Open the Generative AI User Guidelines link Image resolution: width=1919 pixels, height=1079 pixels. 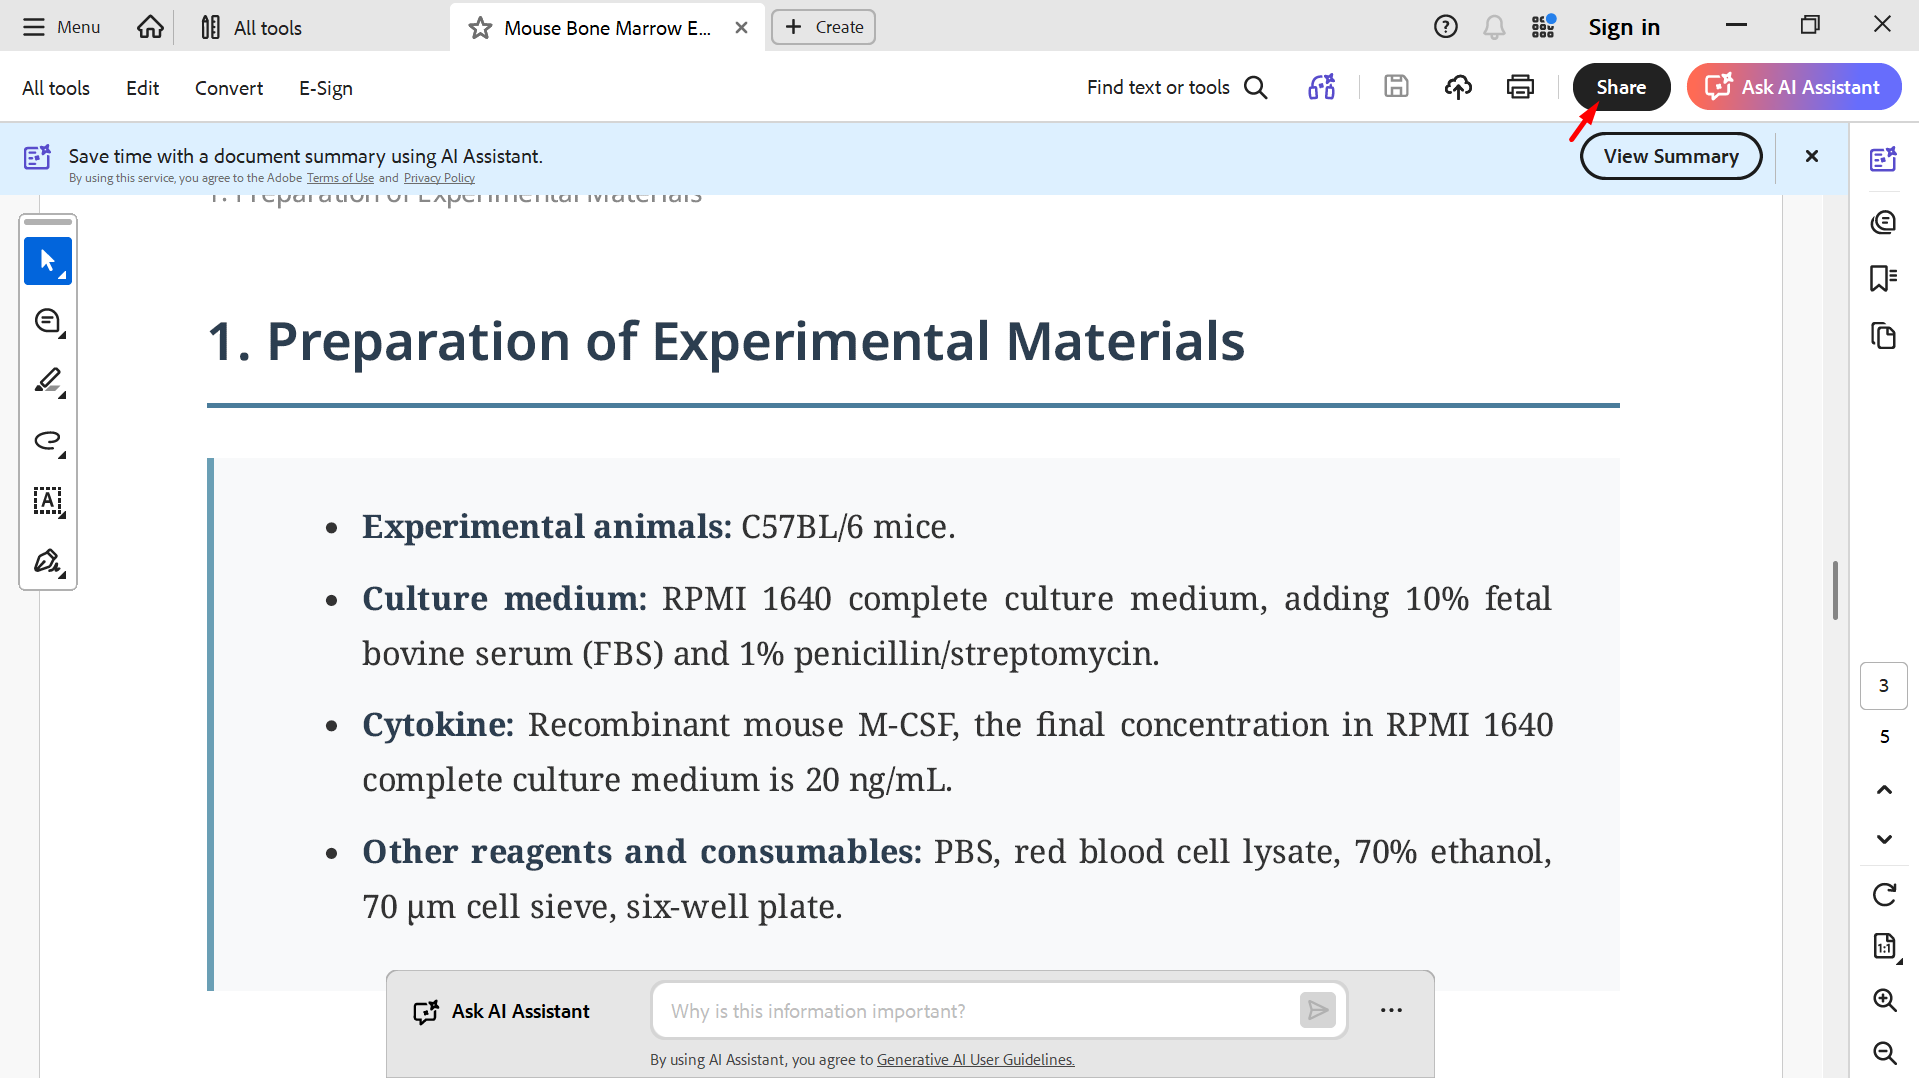[975, 1060]
